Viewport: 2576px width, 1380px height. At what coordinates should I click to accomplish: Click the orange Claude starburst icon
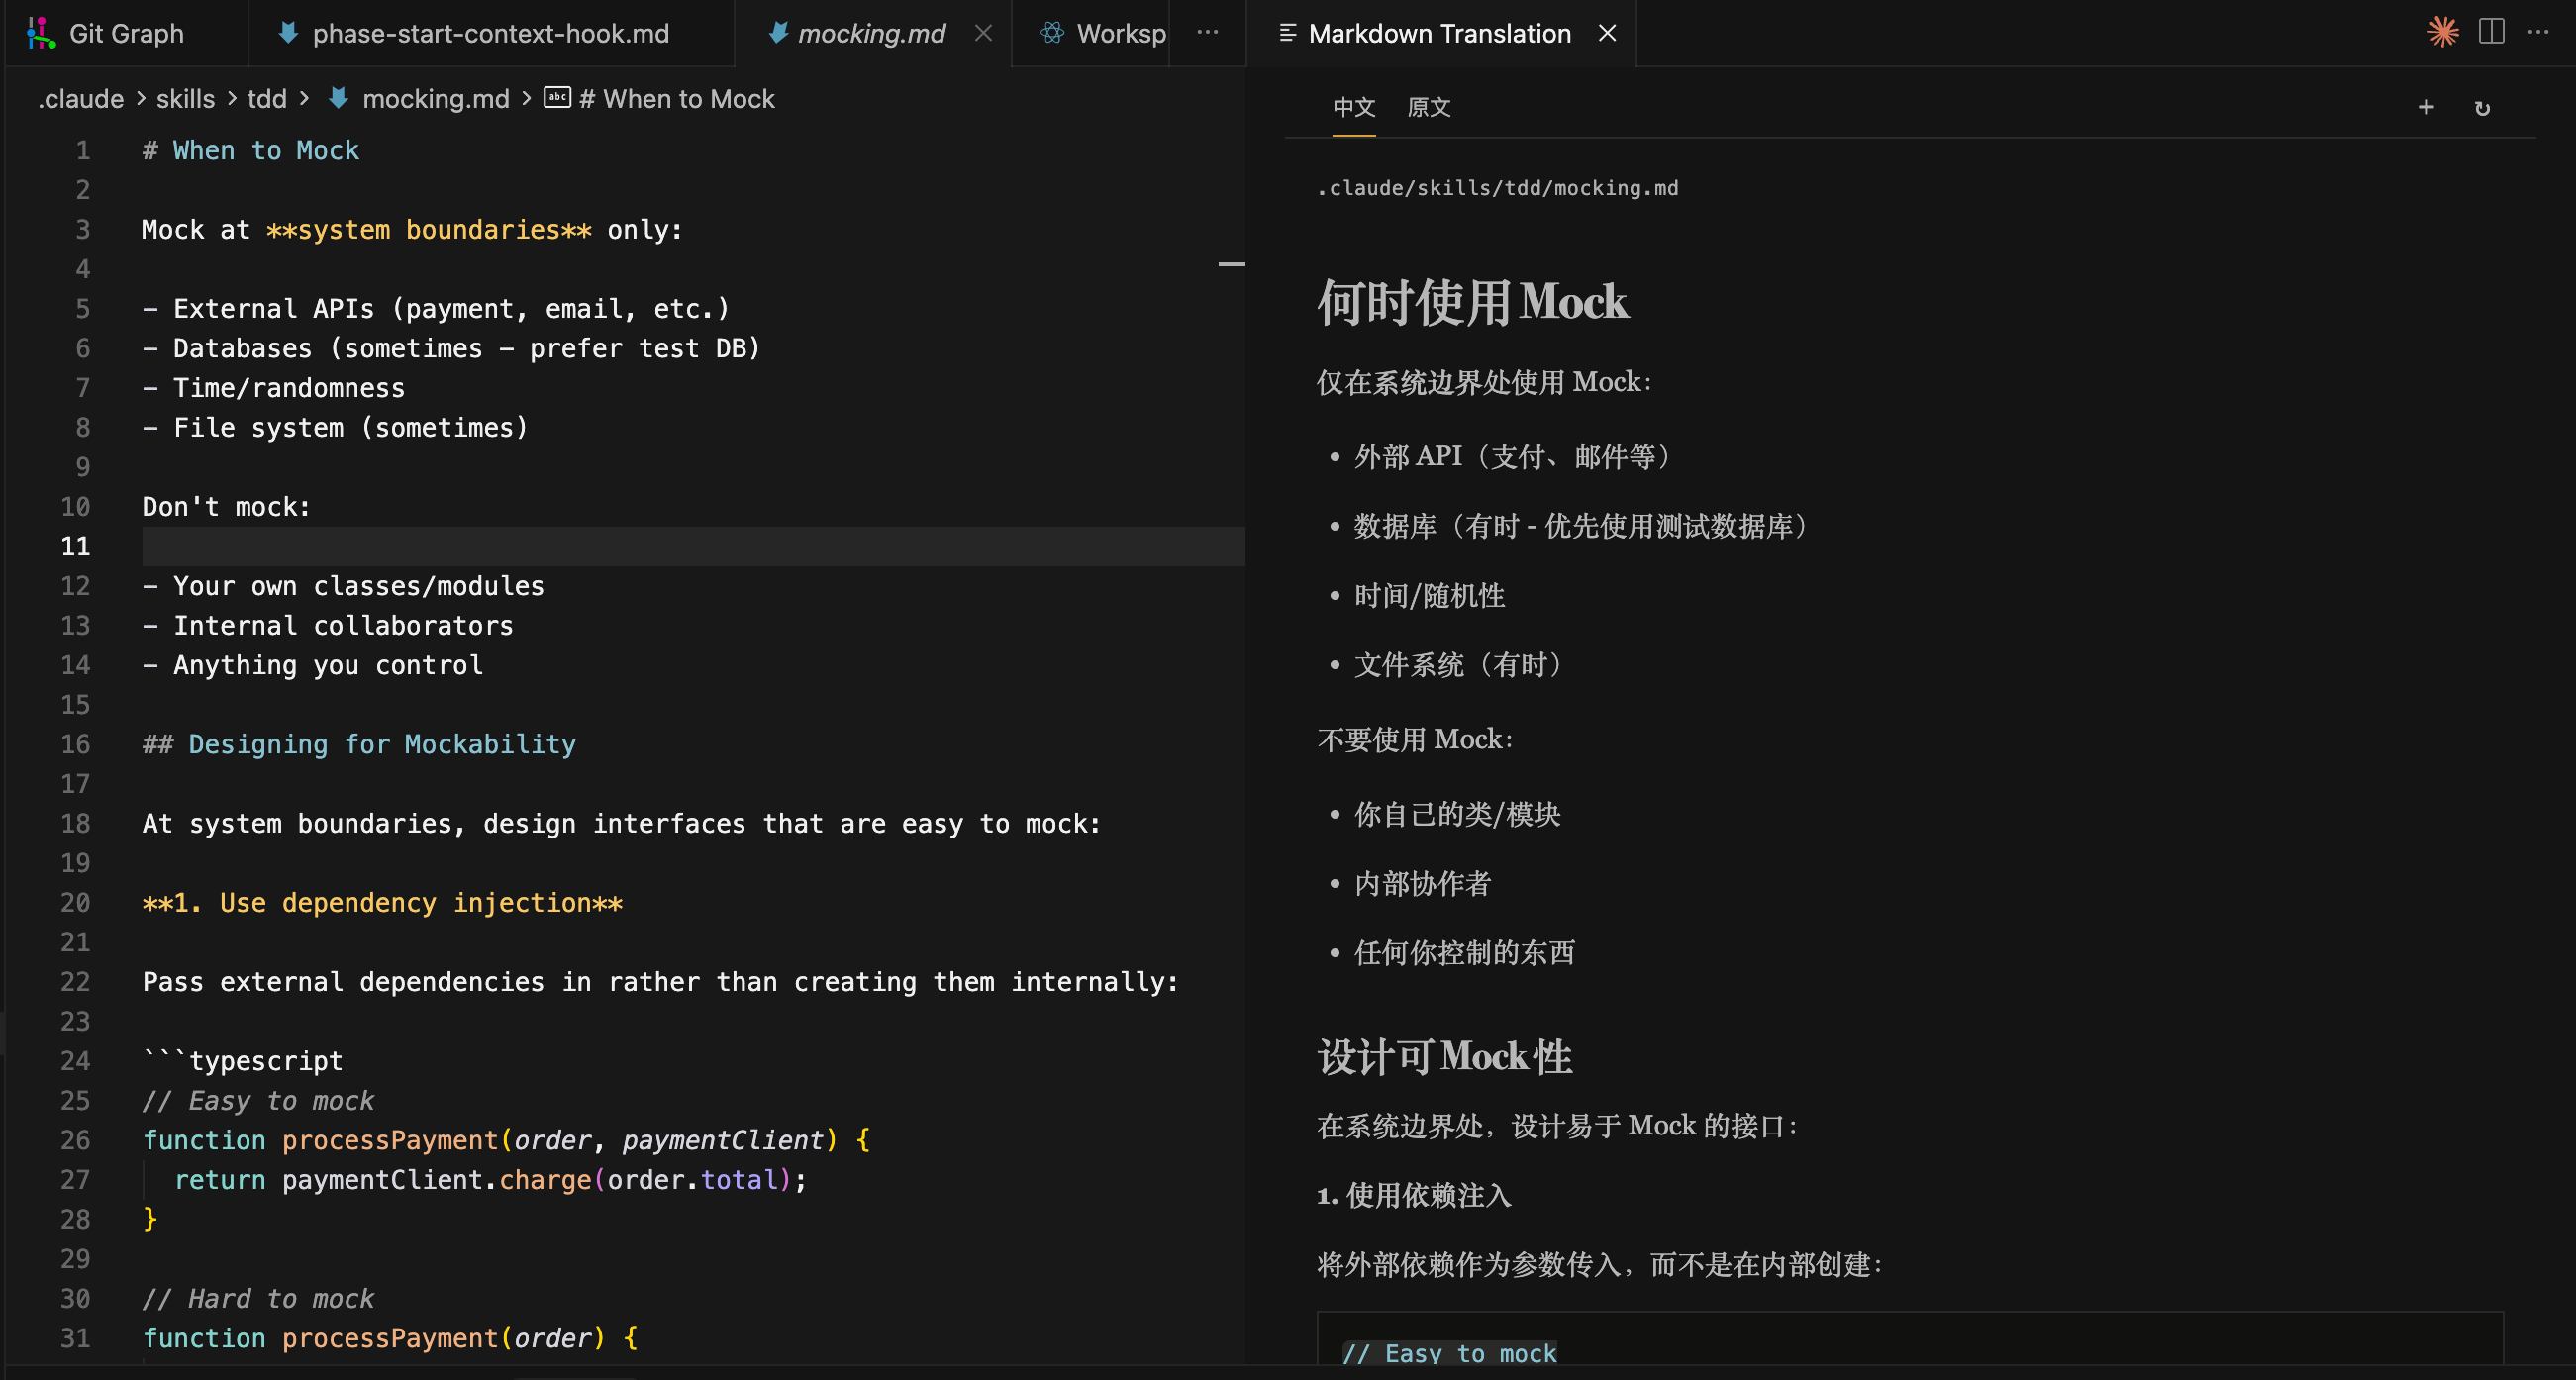[x=2443, y=32]
